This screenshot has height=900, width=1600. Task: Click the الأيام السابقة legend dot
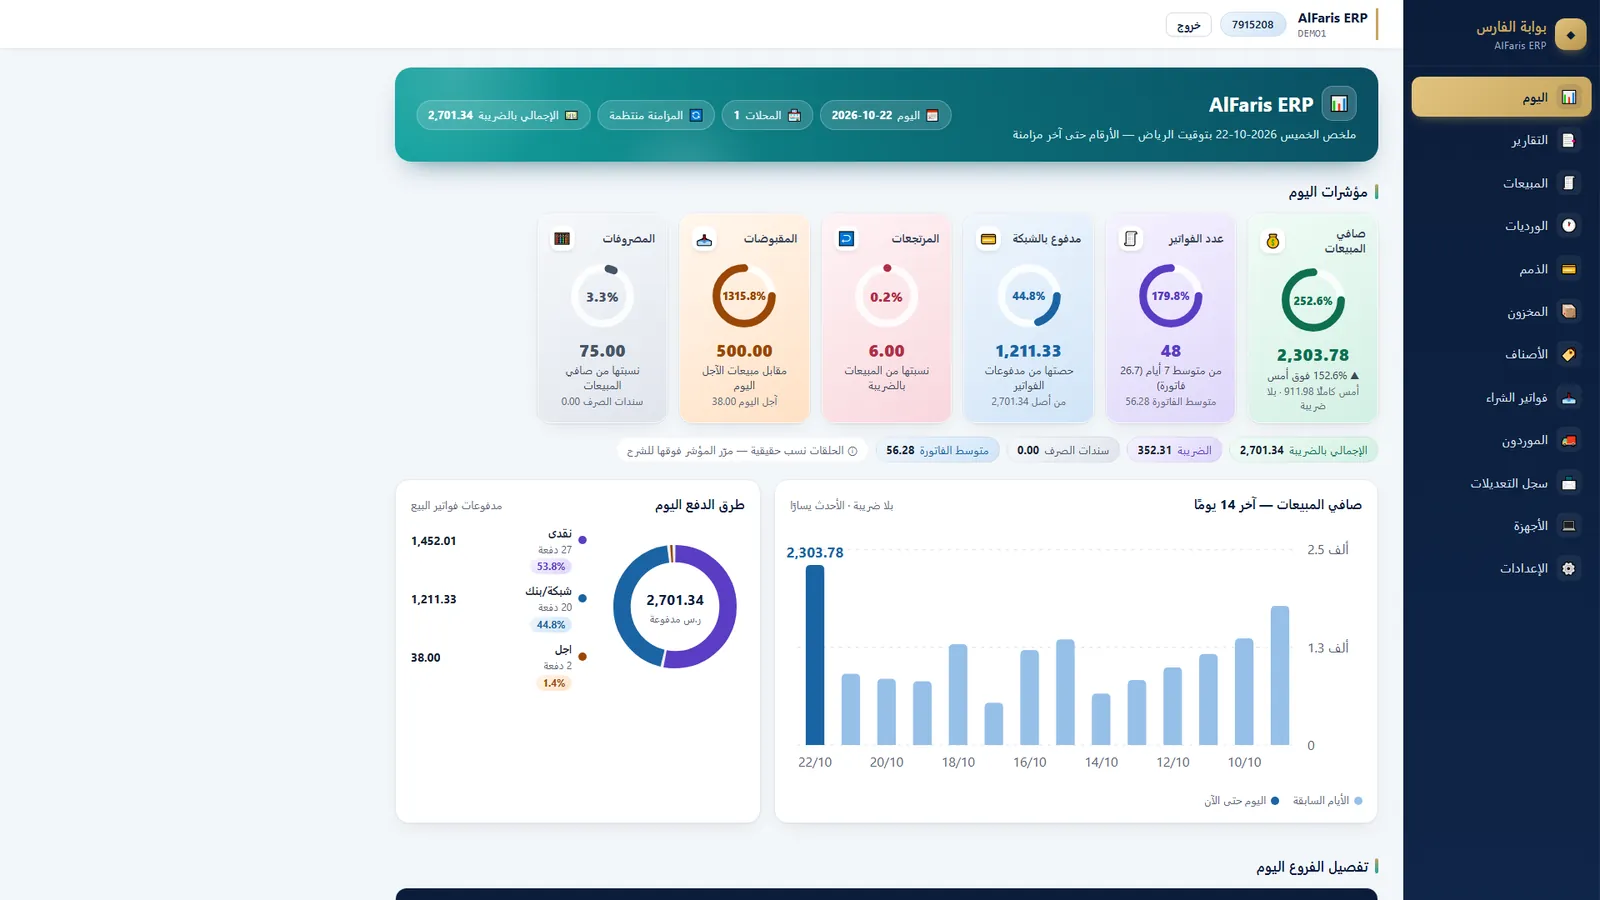tap(1358, 801)
